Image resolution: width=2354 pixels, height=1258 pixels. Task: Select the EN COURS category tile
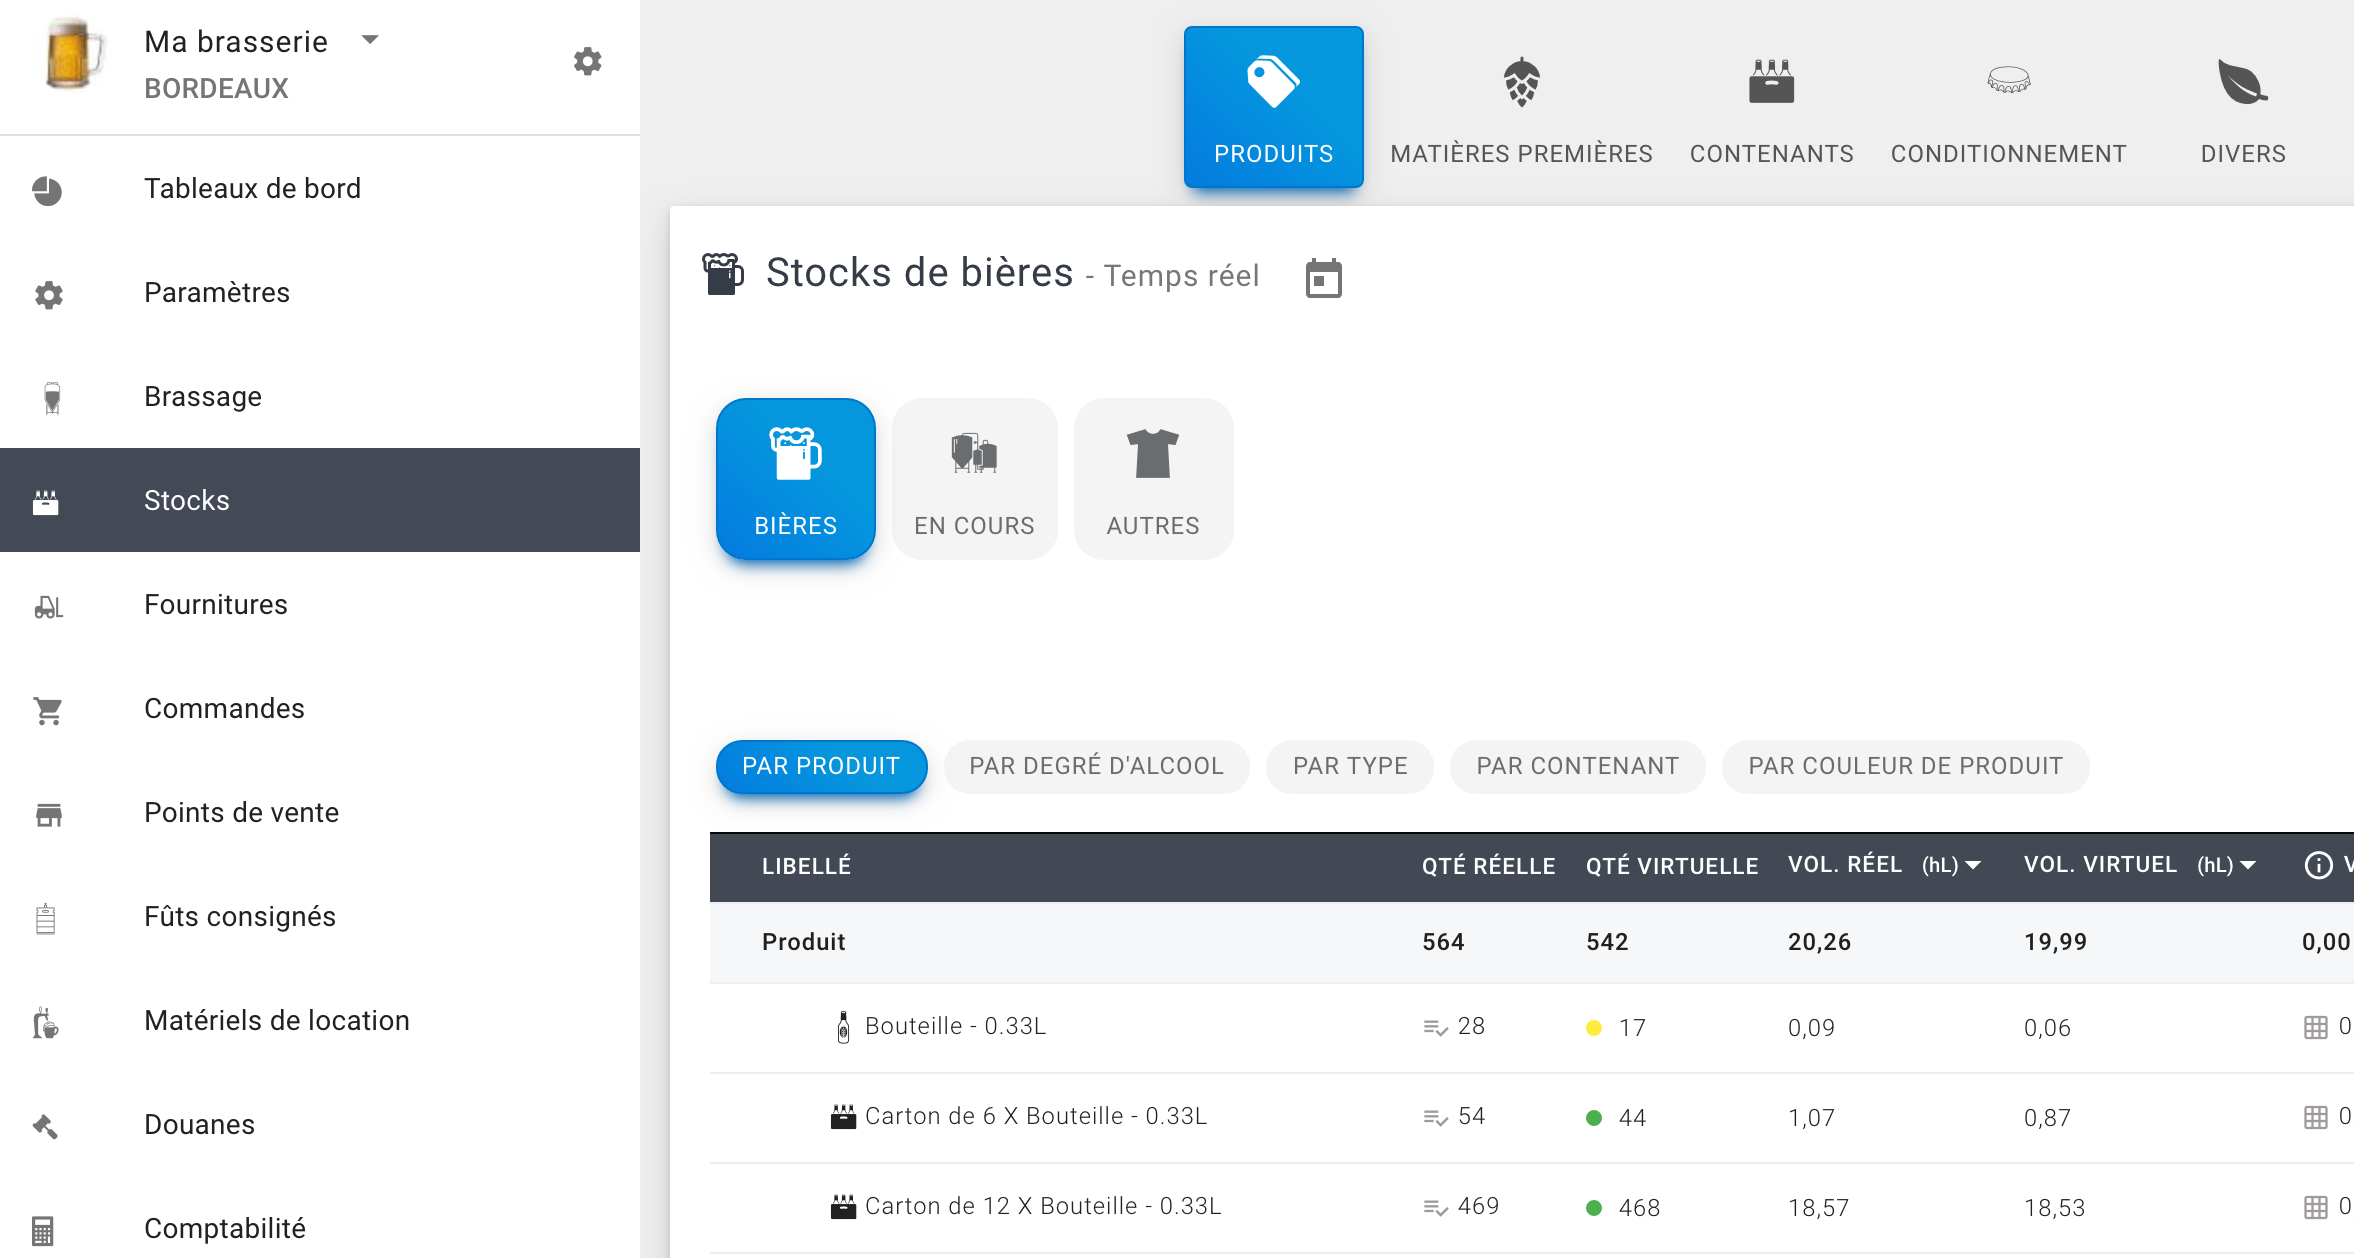pyautogui.click(x=974, y=478)
